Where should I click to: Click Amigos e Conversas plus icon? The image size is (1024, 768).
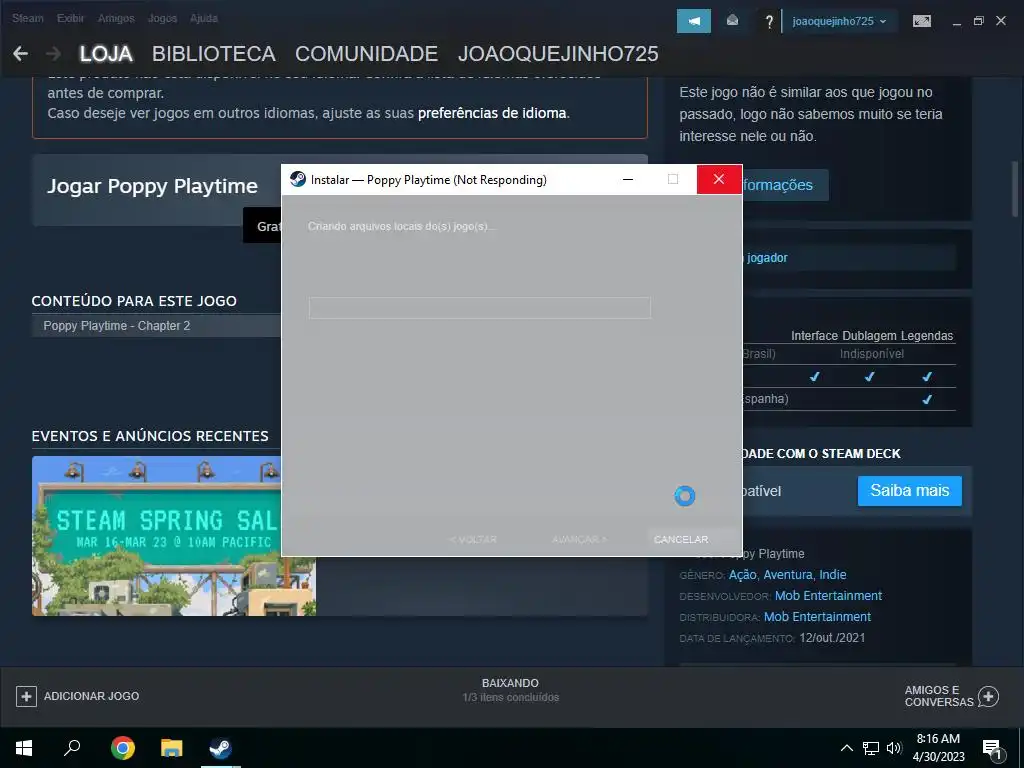[x=988, y=696]
